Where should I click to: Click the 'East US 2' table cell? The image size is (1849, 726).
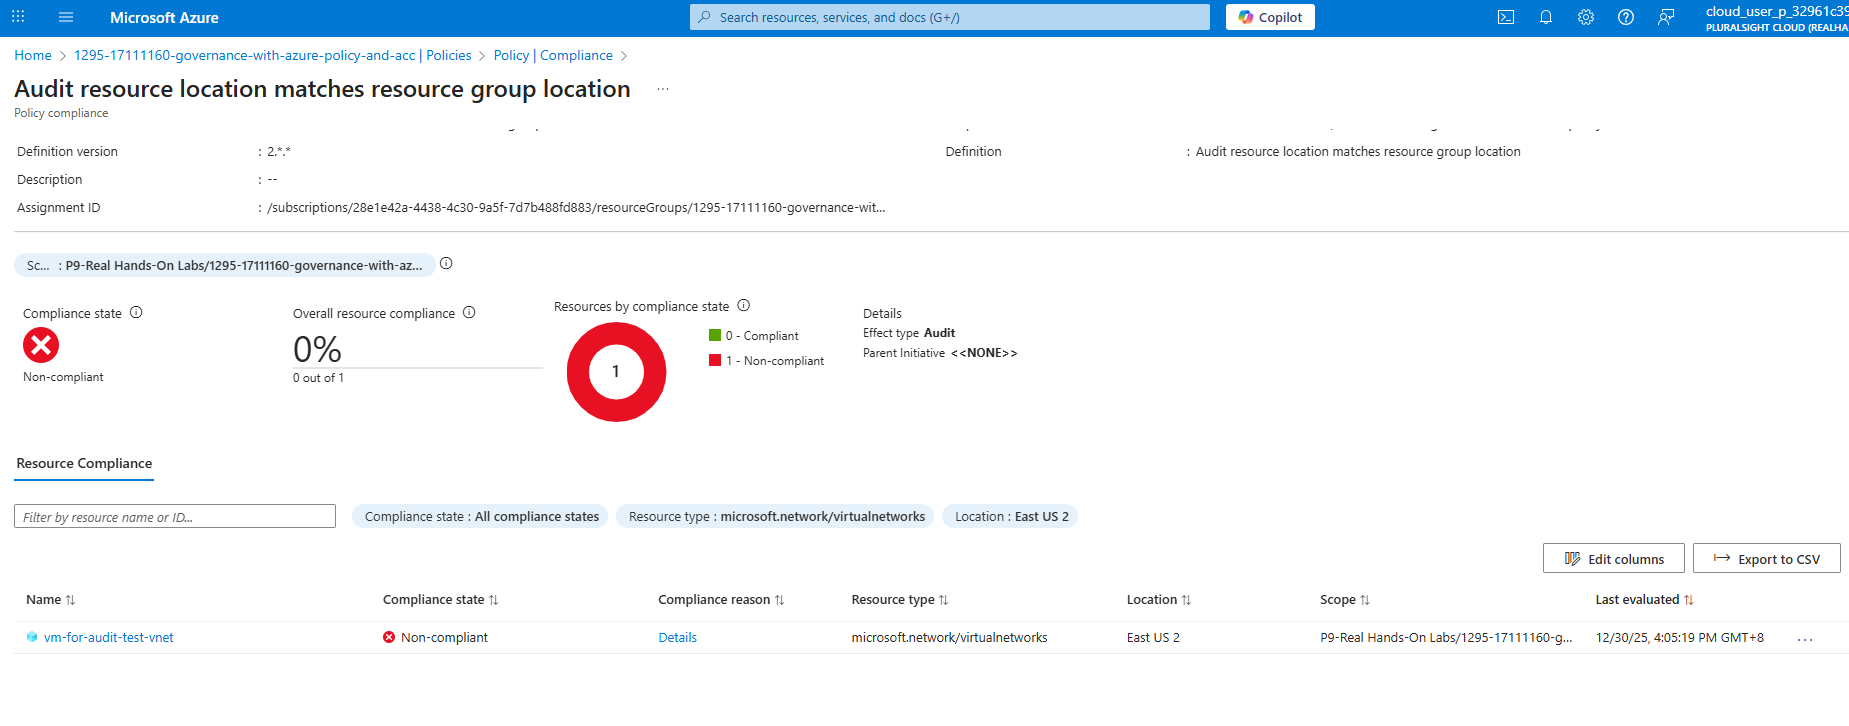pyautogui.click(x=1153, y=637)
